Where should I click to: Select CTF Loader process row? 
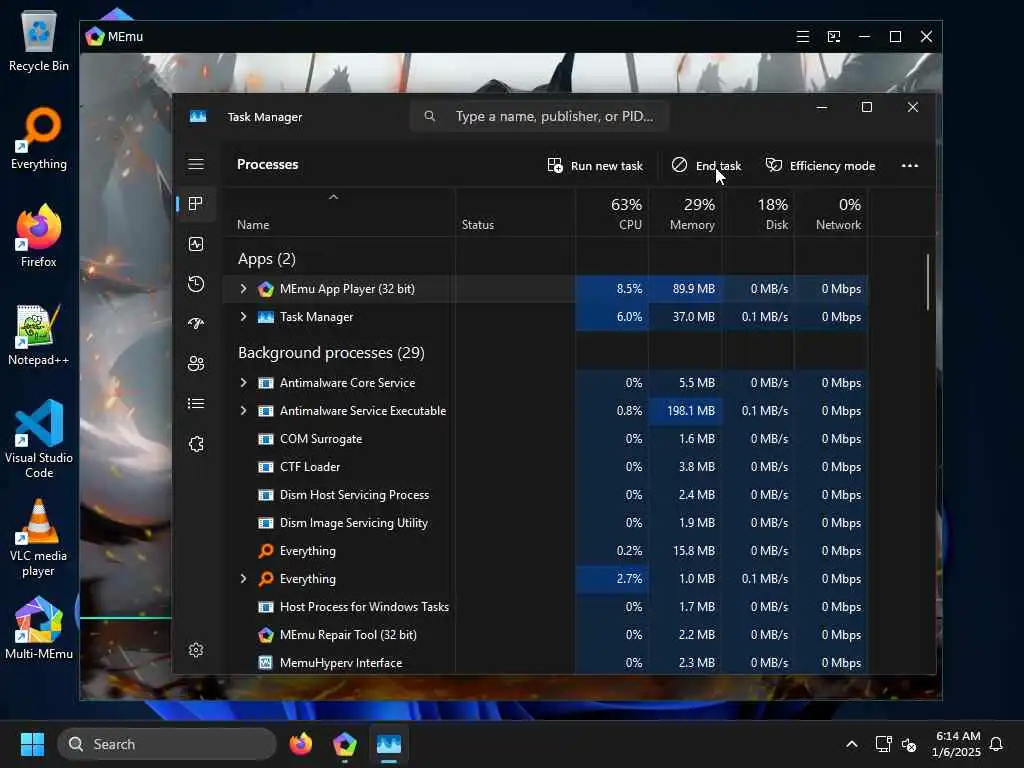point(545,467)
